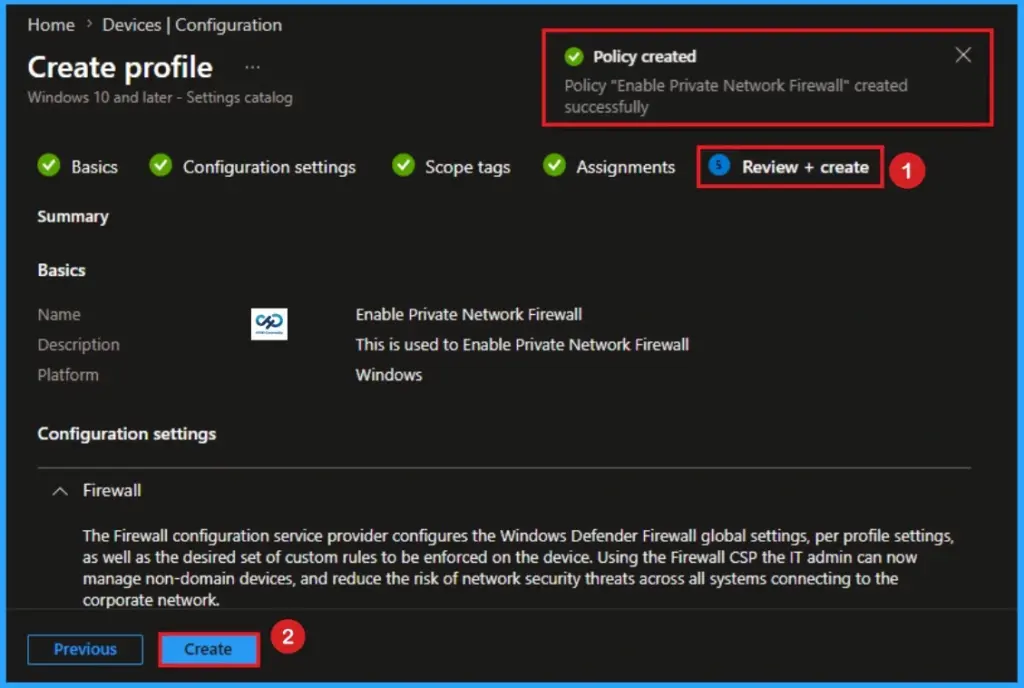Open Devices | Configuration breadcrumb

pos(192,25)
